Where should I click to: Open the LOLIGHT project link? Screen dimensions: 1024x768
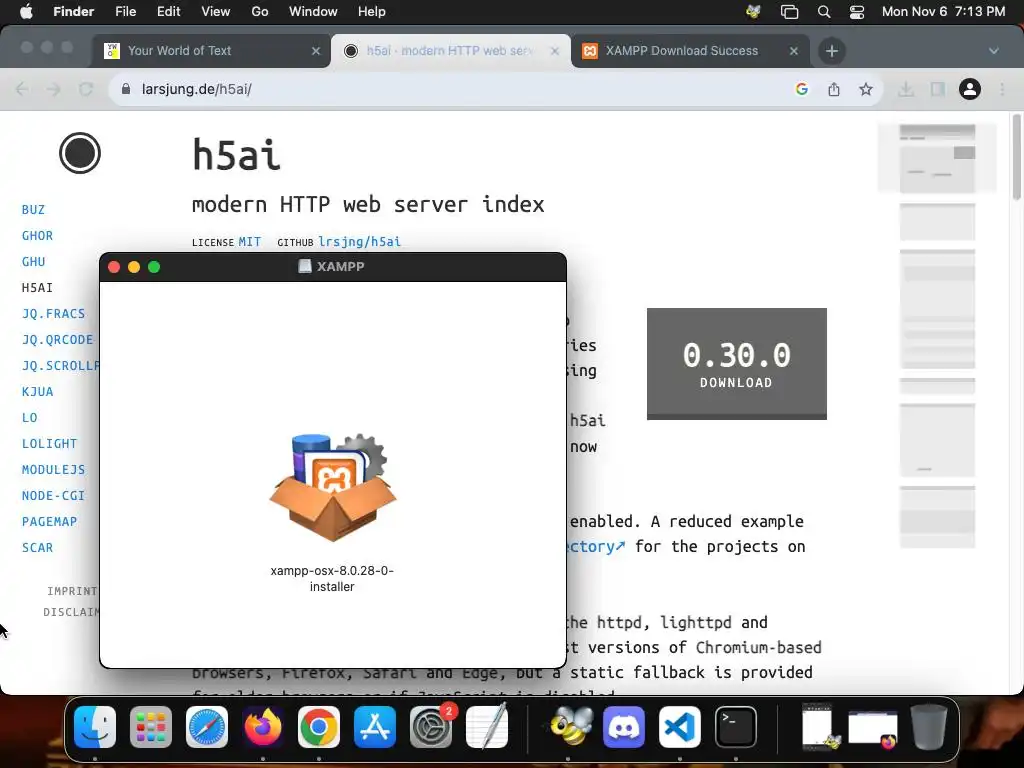[50, 444]
